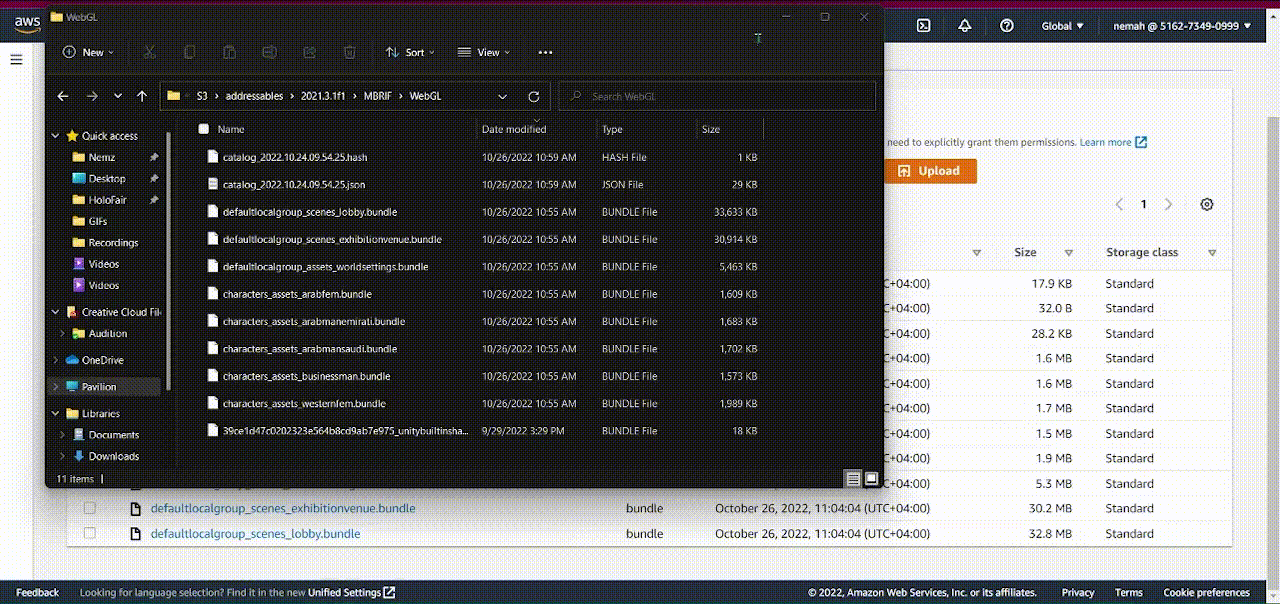Go up one folder level arrow
The image size is (1280, 604).
click(142, 97)
